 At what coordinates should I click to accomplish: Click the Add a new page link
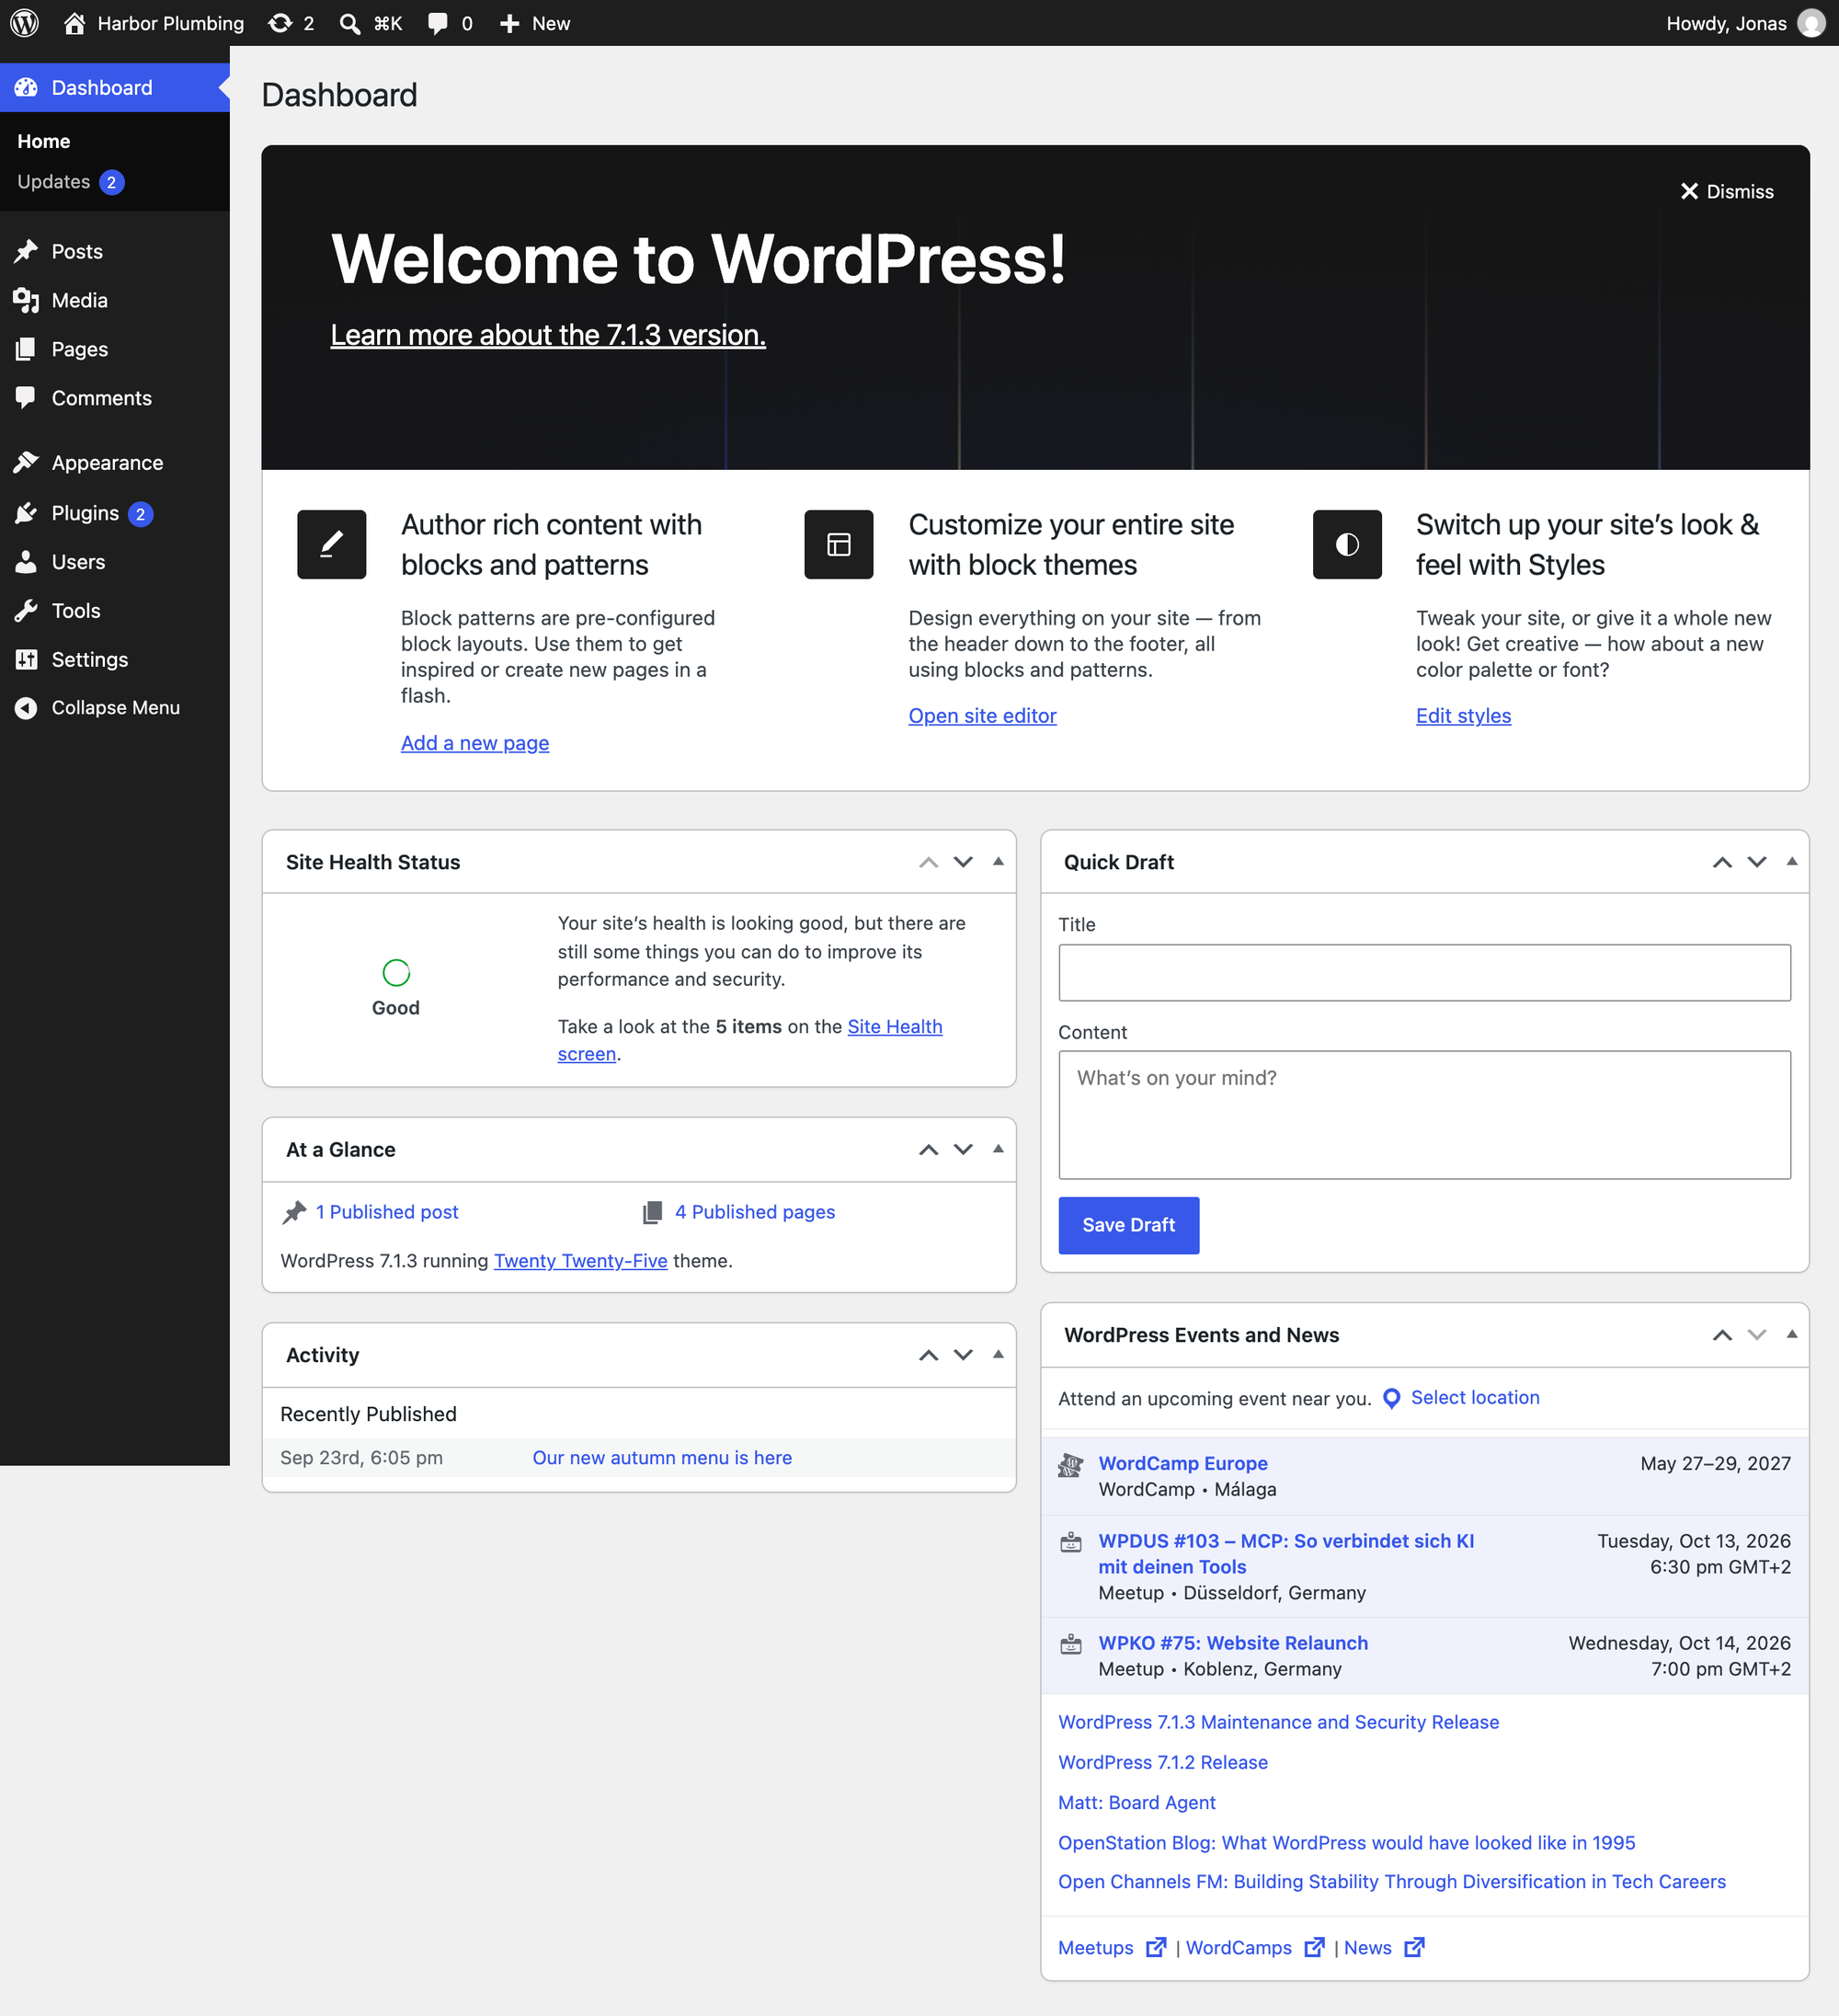click(x=475, y=743)
